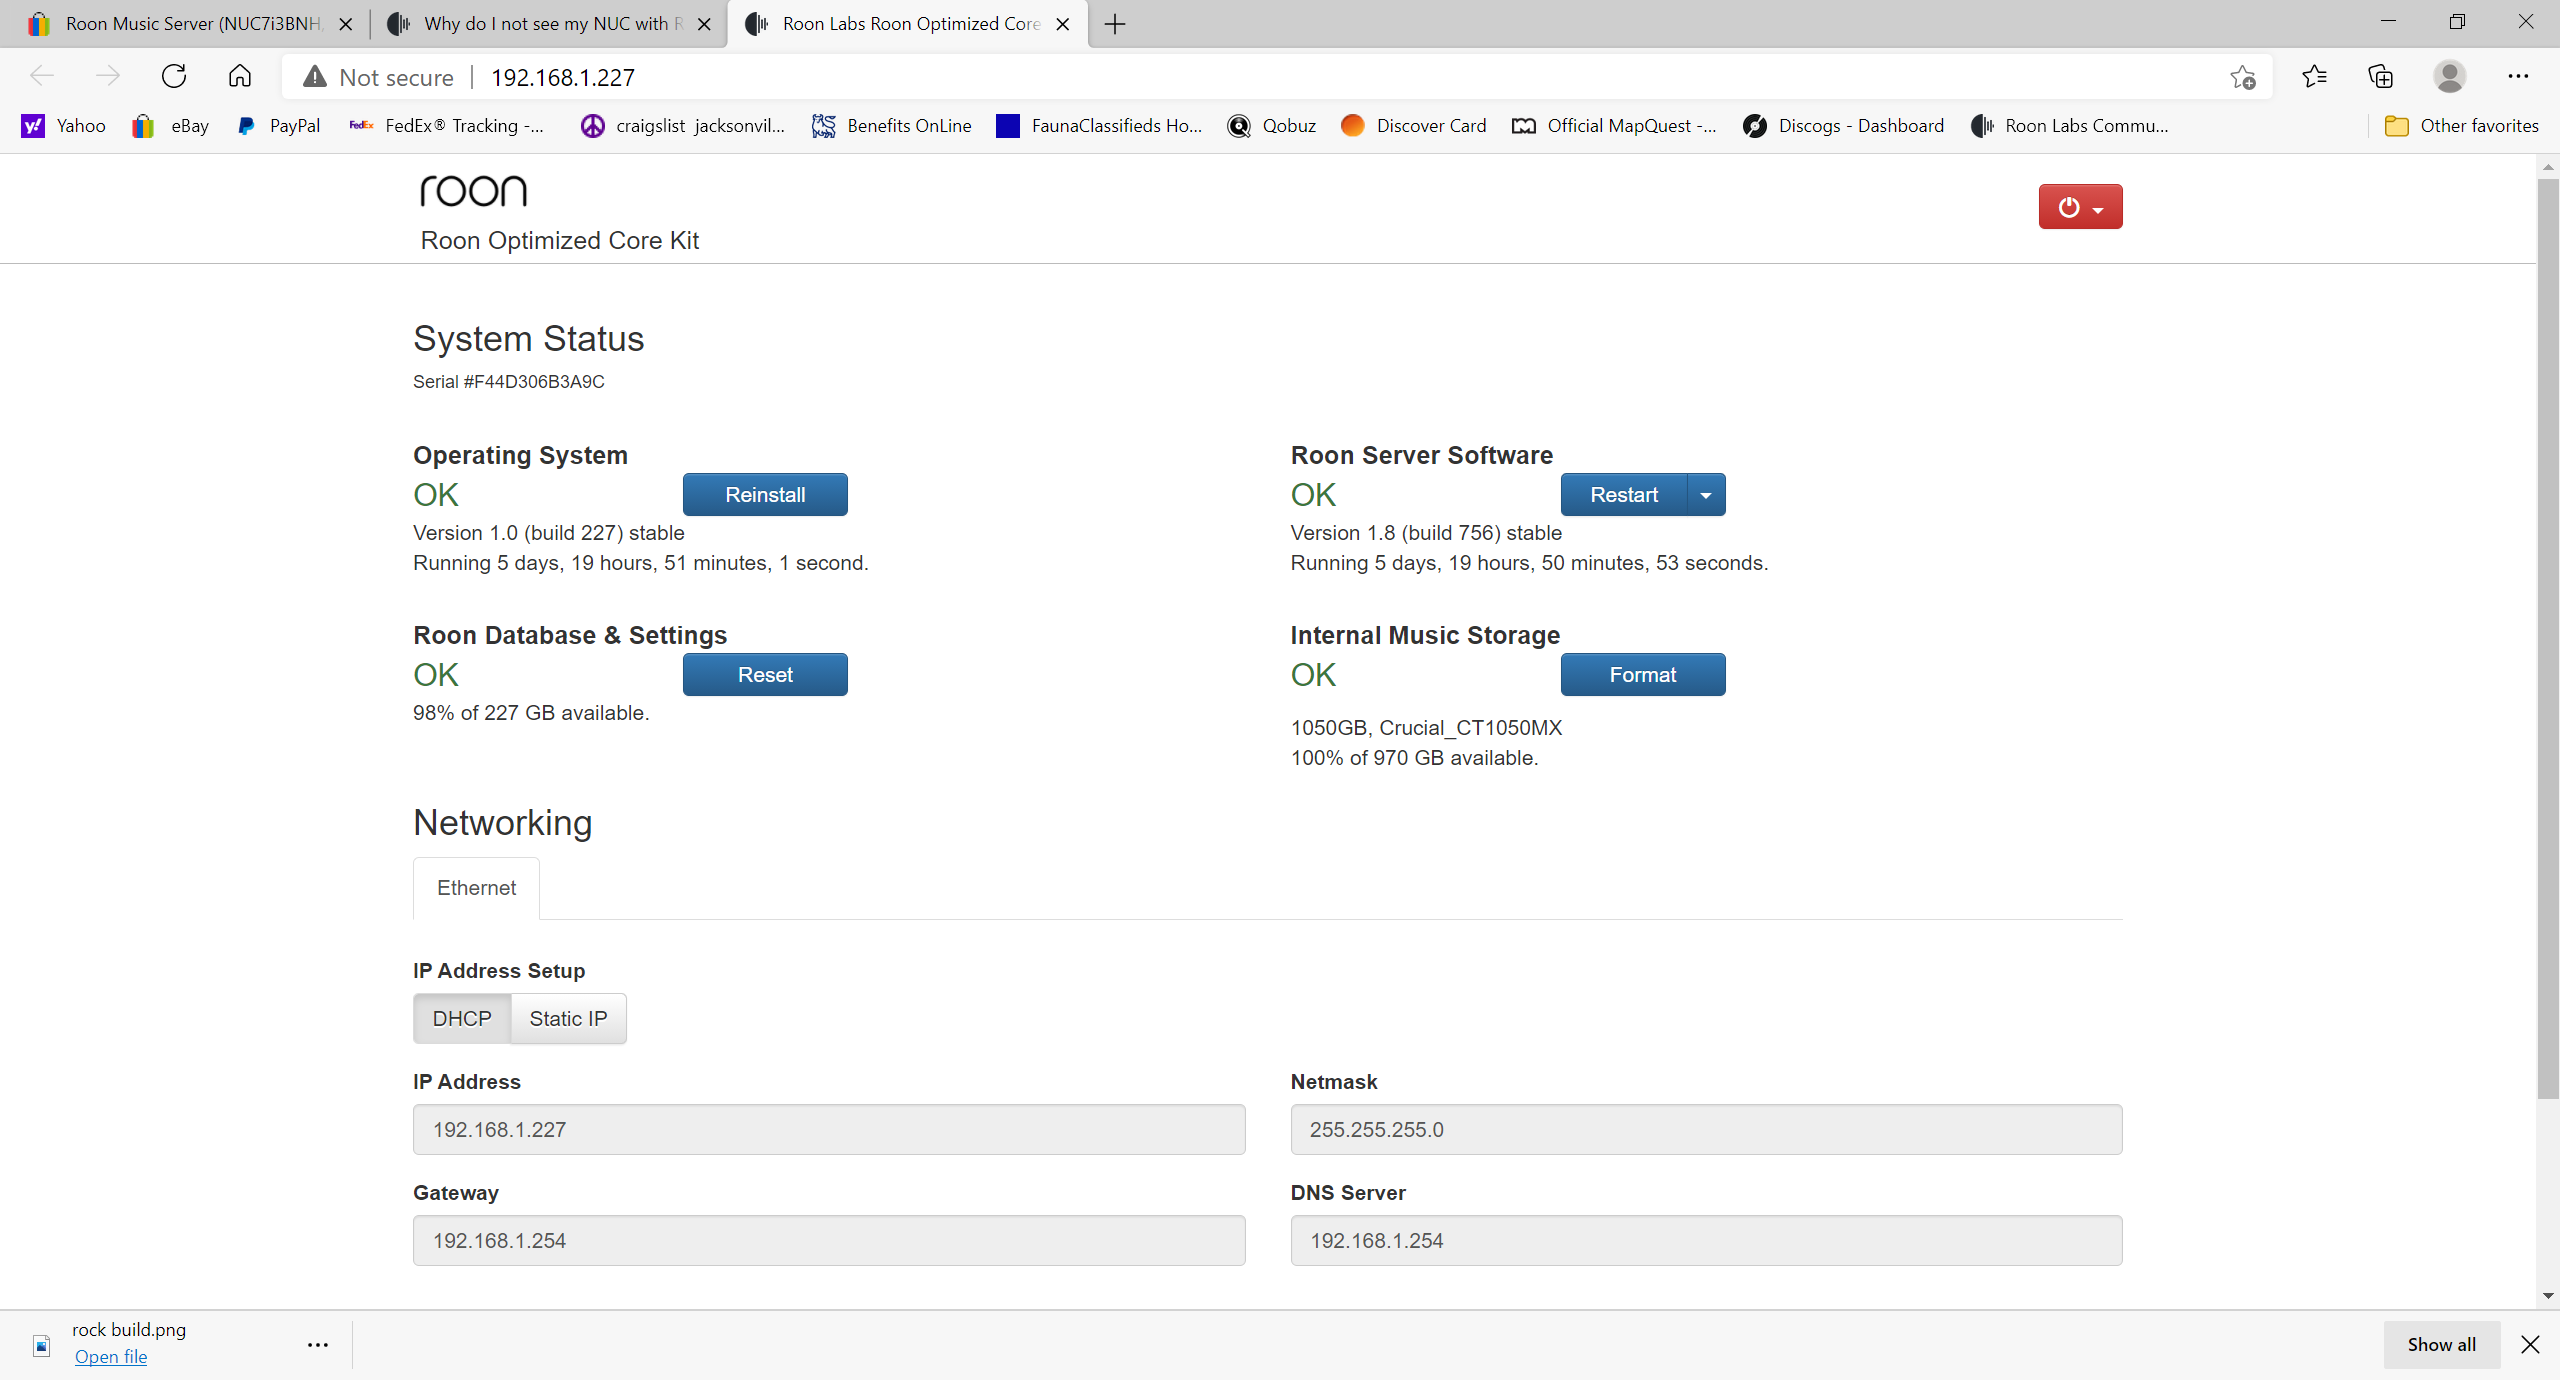2560x1380 pixels.
Task: Reload the current page
Action: (x=174, y=77)
